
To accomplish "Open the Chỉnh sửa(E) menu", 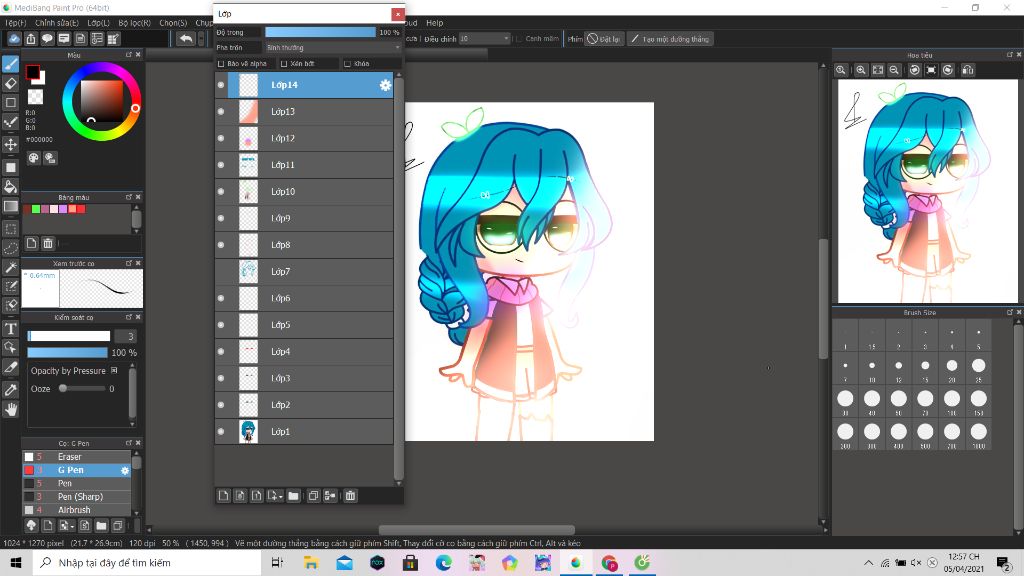I will click(x=57, y=23).
